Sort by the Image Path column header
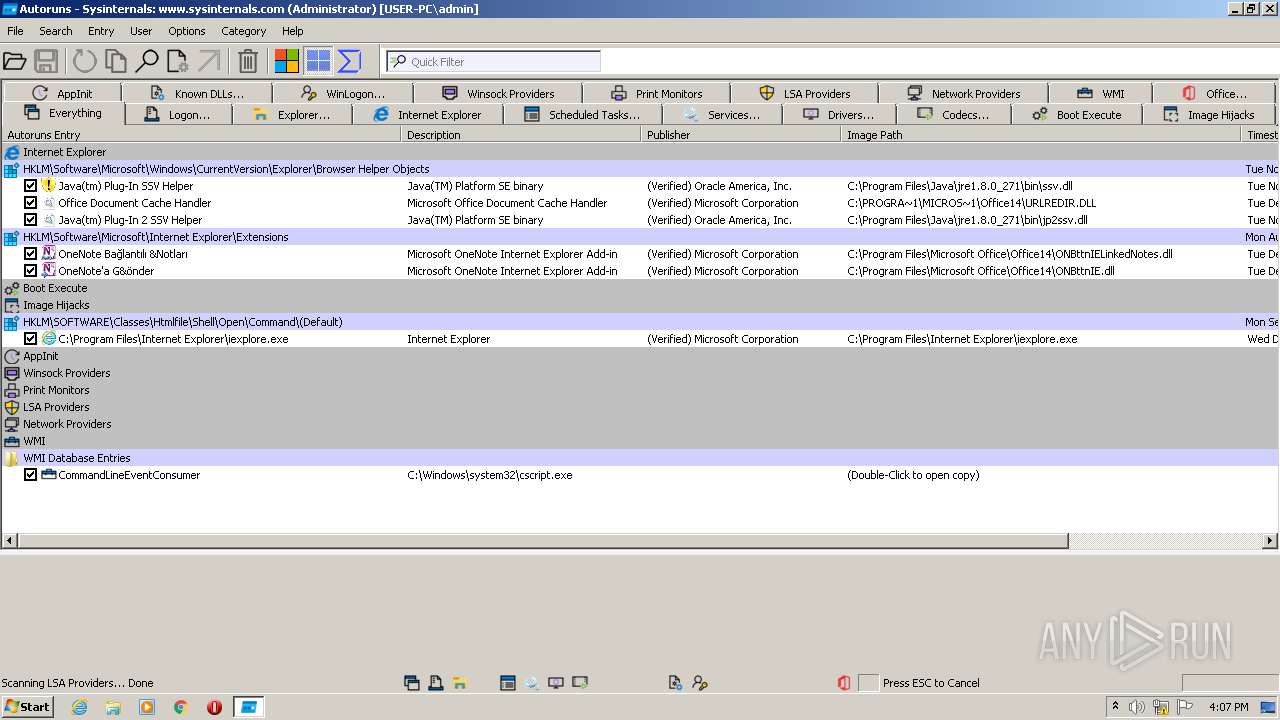 [1041, 135]
